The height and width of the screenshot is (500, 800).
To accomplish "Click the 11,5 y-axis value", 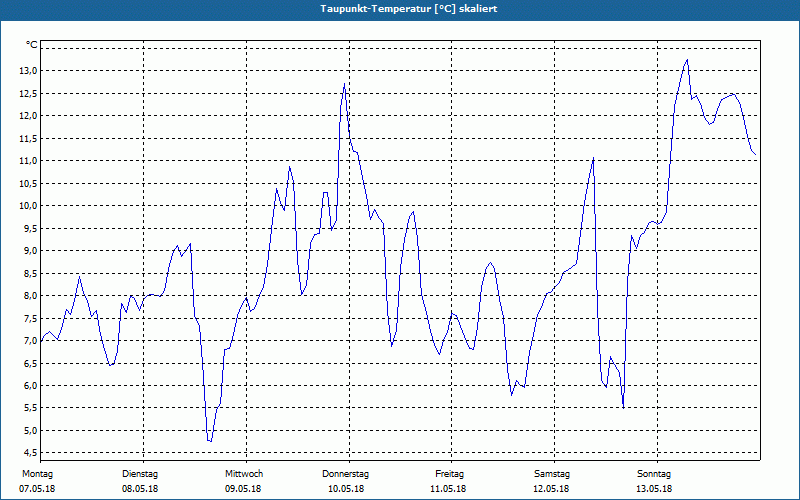I will tap(28, 138).
